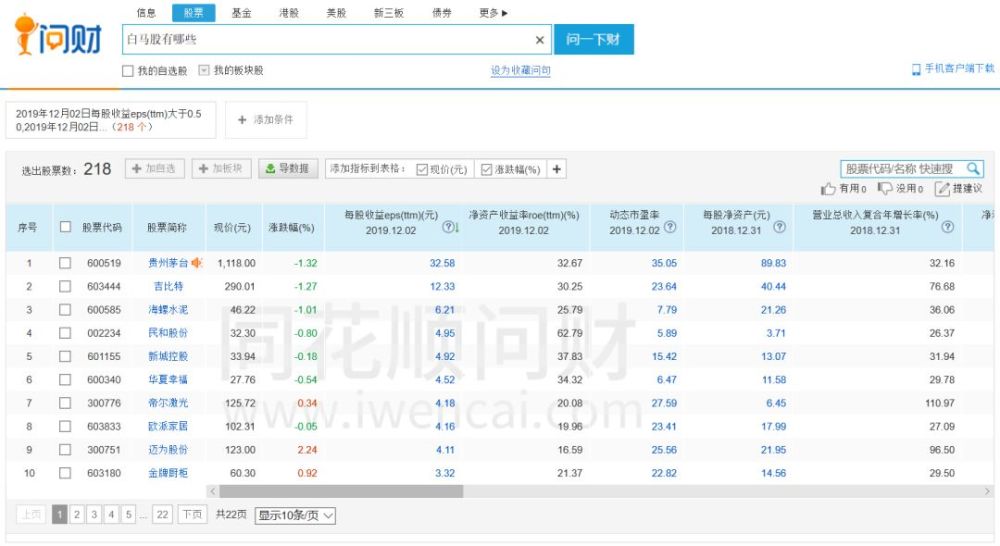1000x546 pixels.
Task: Check the box for stock 002234
Action: coord(65,333)
